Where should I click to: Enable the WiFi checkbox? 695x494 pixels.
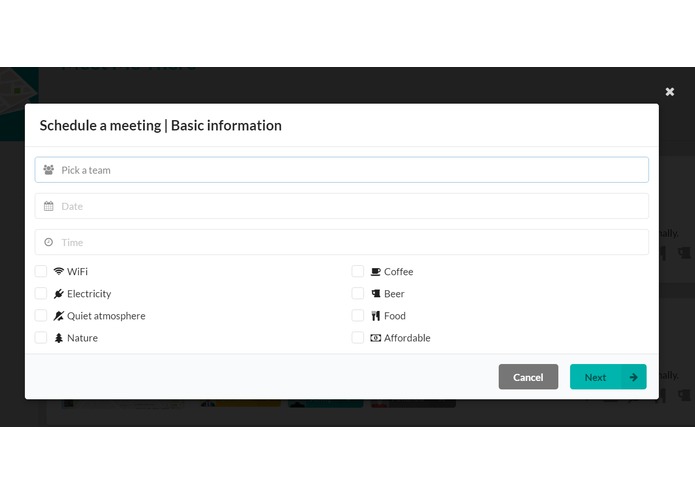tap(41, 271)
